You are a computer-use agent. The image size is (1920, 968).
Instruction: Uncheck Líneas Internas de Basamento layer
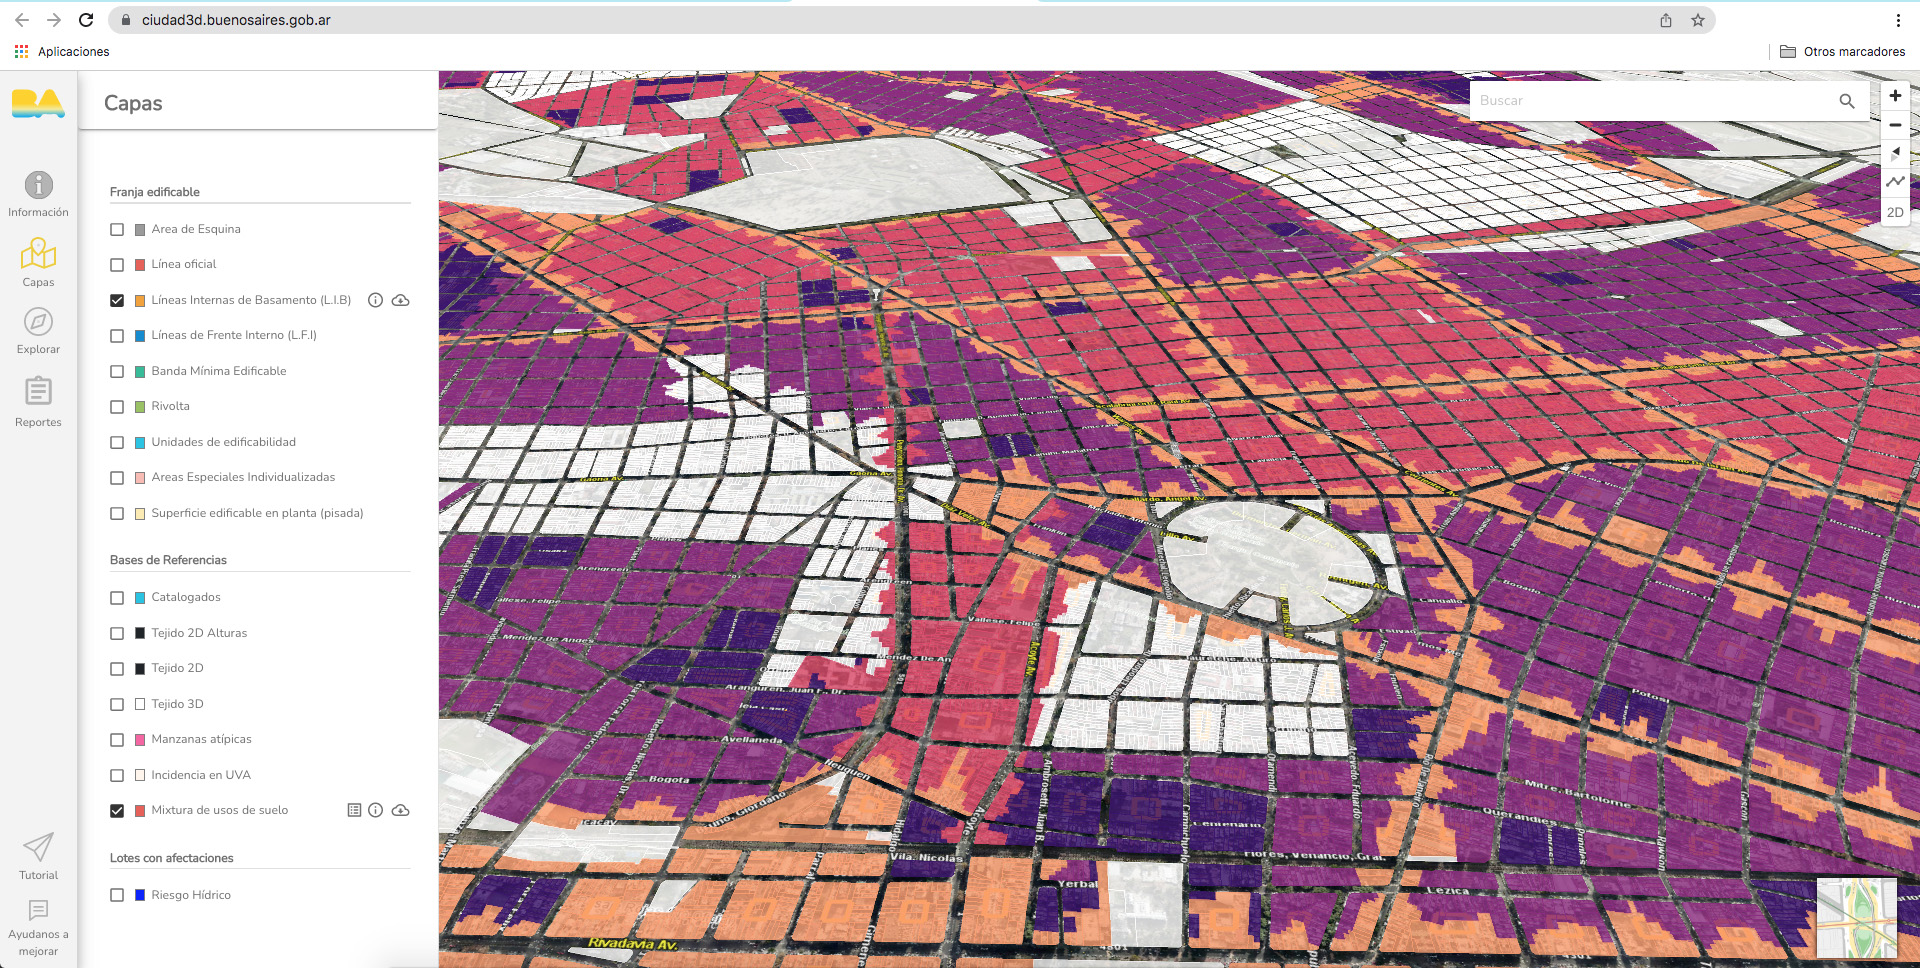point(117,300)
